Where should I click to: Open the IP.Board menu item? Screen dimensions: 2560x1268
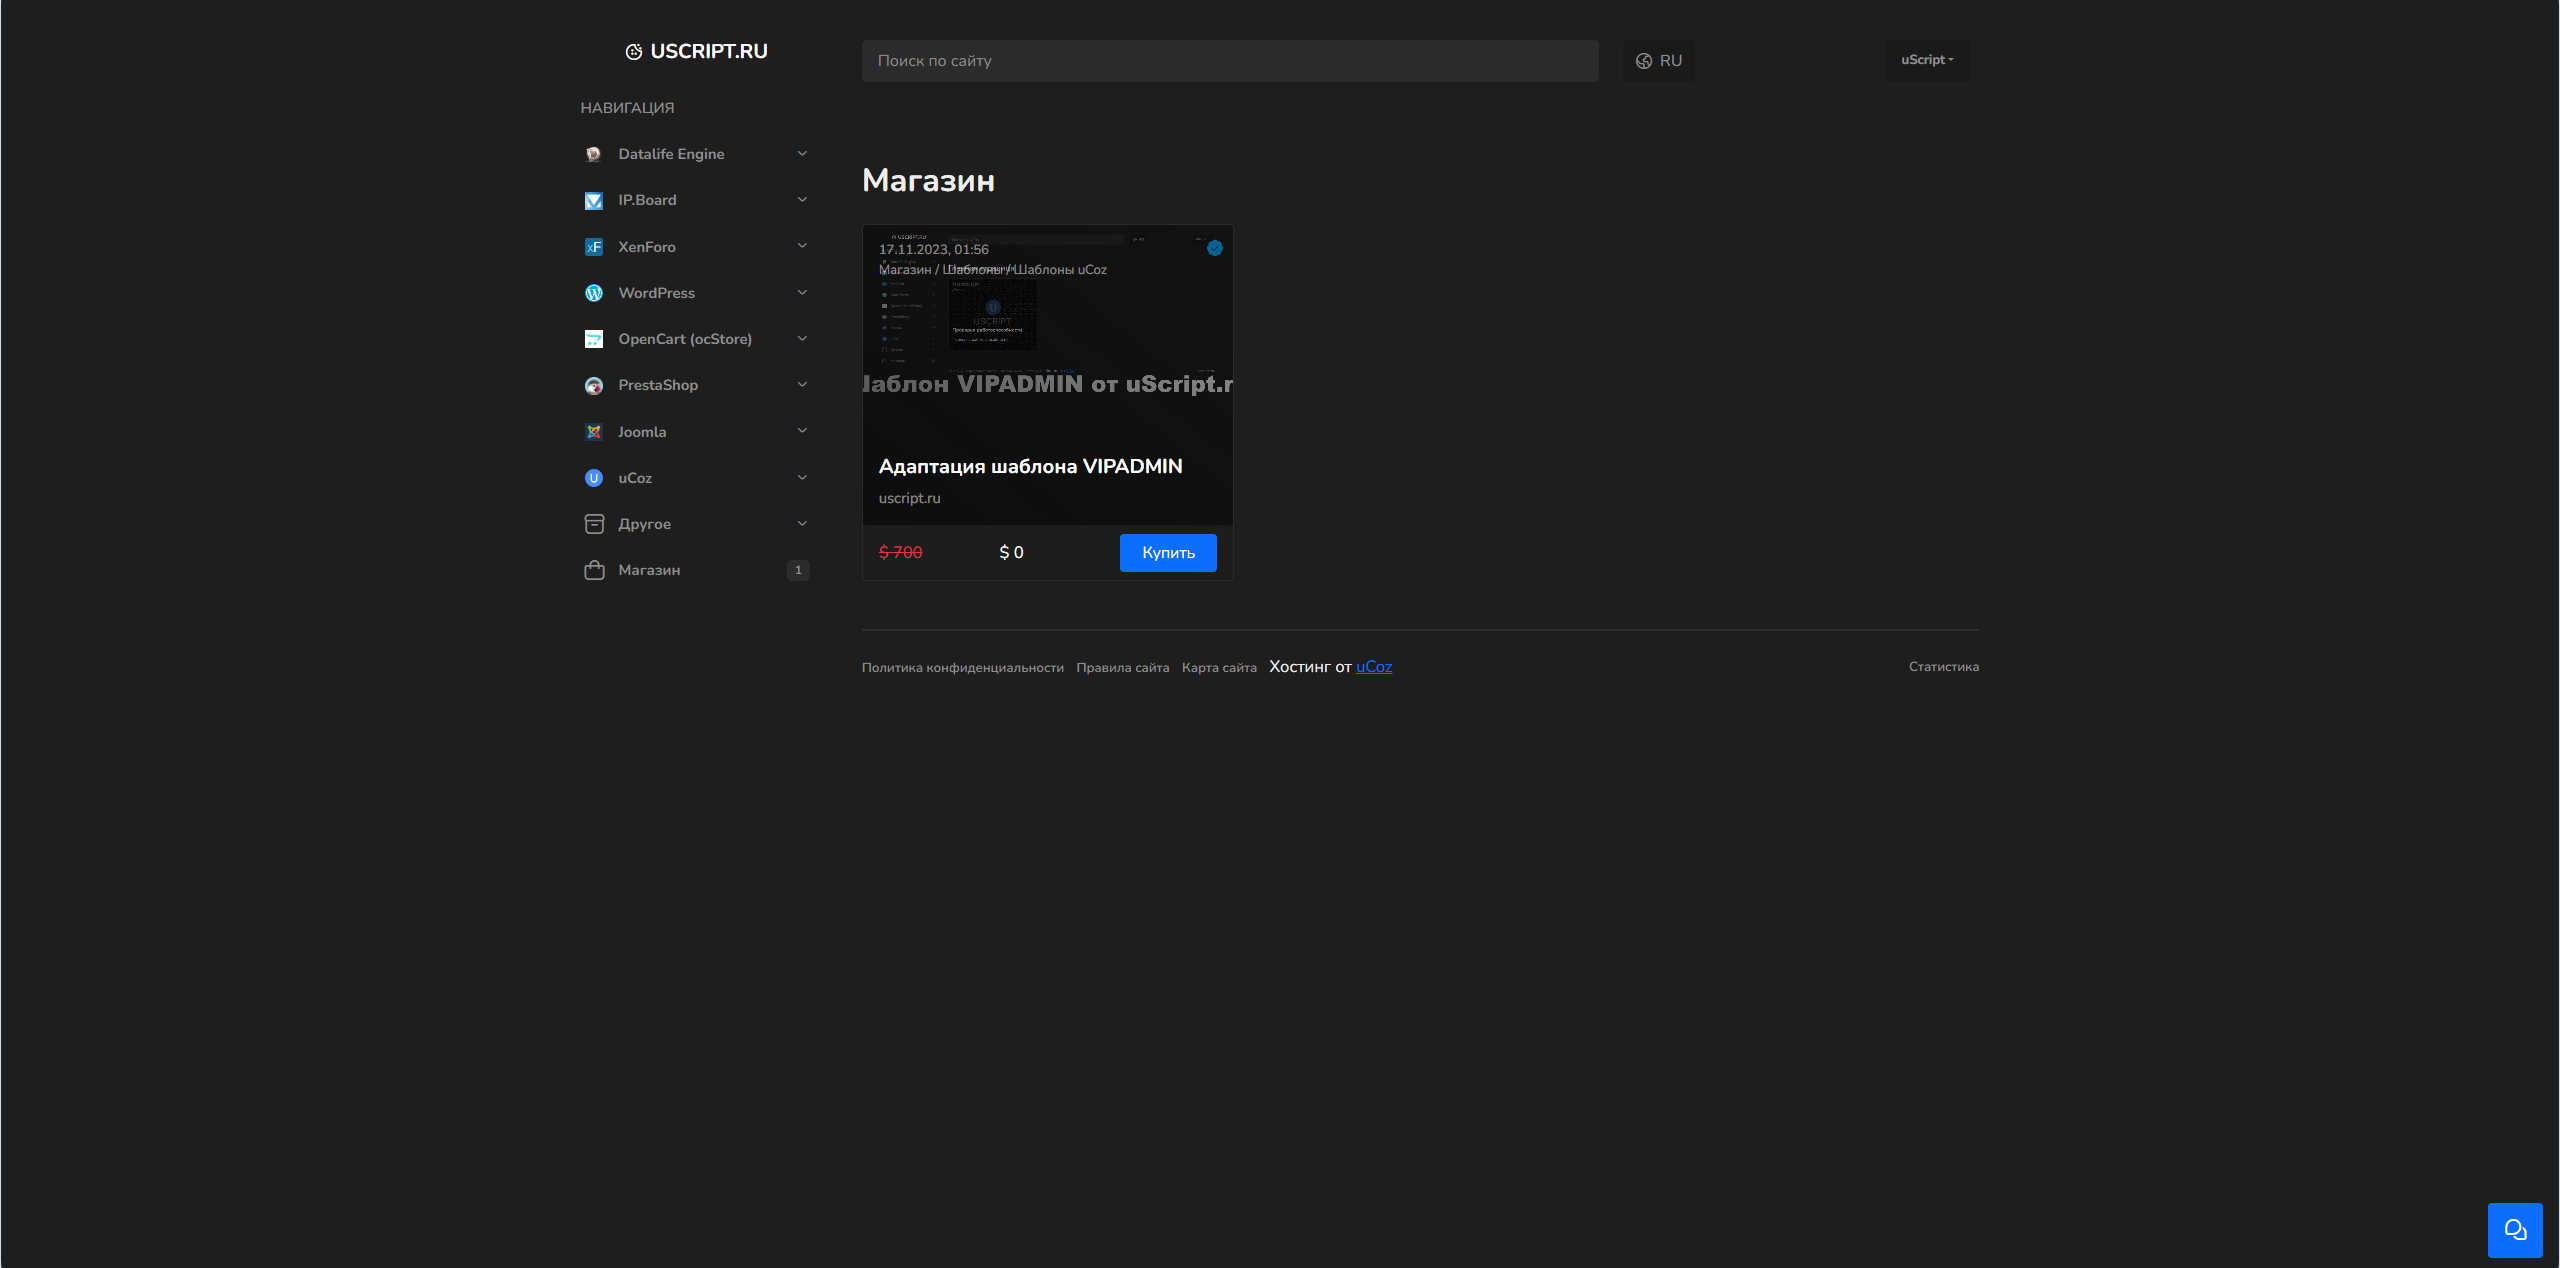[x=697, y=200]
